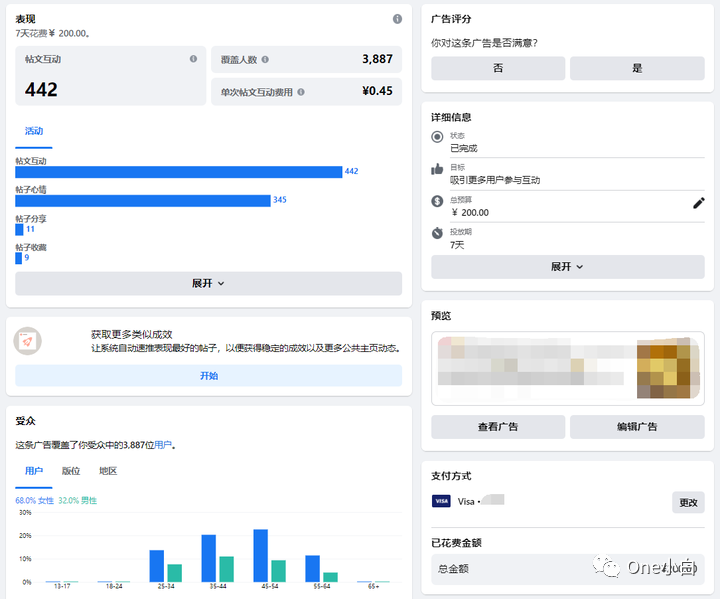Click the 帖子心情 bar showing 345

[143, 201]
